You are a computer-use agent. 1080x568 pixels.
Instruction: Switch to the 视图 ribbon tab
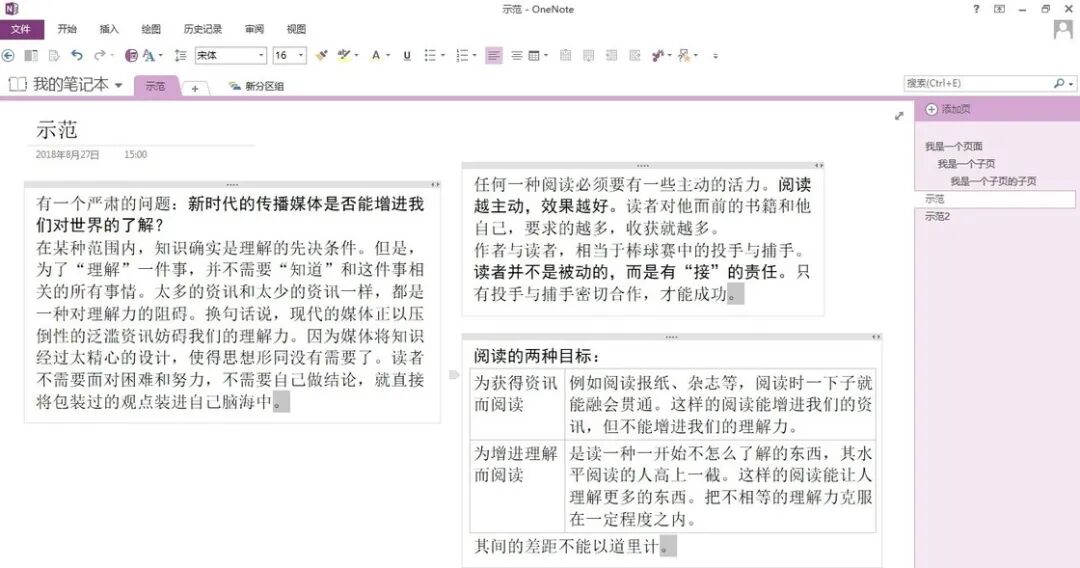pos(296,29)
